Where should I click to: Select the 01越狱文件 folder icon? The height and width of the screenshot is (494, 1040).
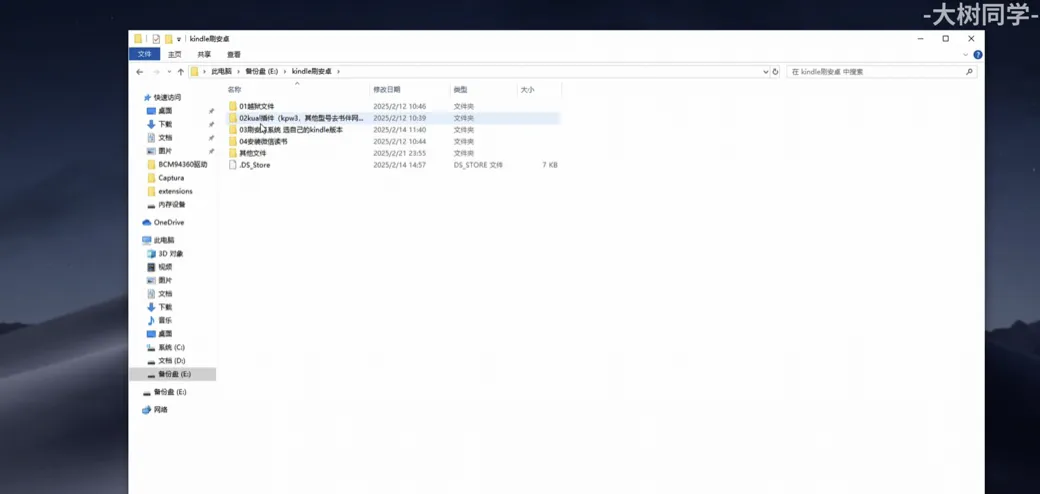click(x=233, y=106)
